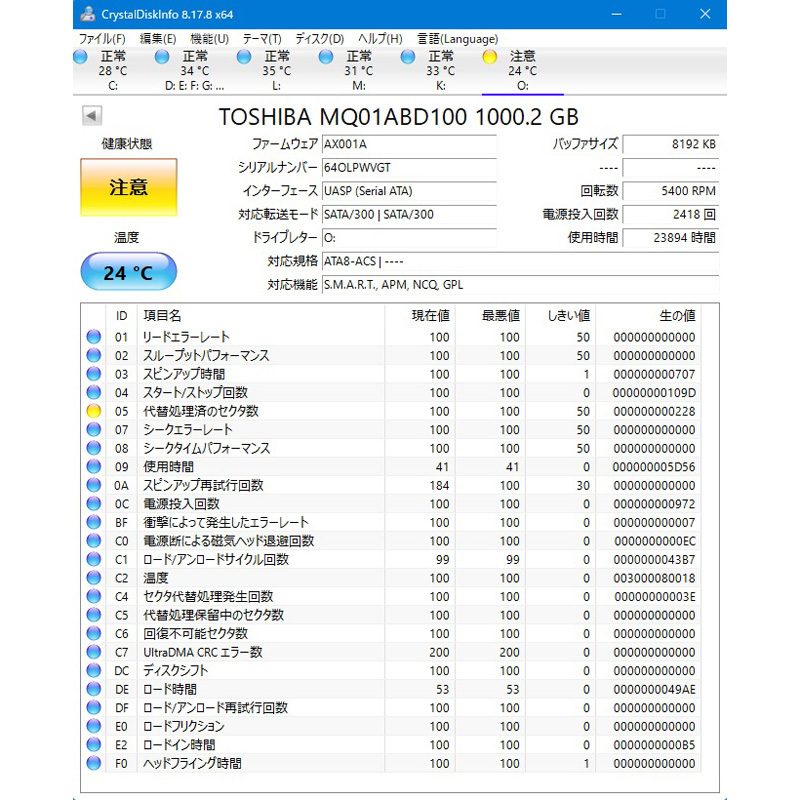The width and height of the screenshot is (800, 800).
Task: Click the rotation rate value 5400 RPM
Action: [670, 191]
